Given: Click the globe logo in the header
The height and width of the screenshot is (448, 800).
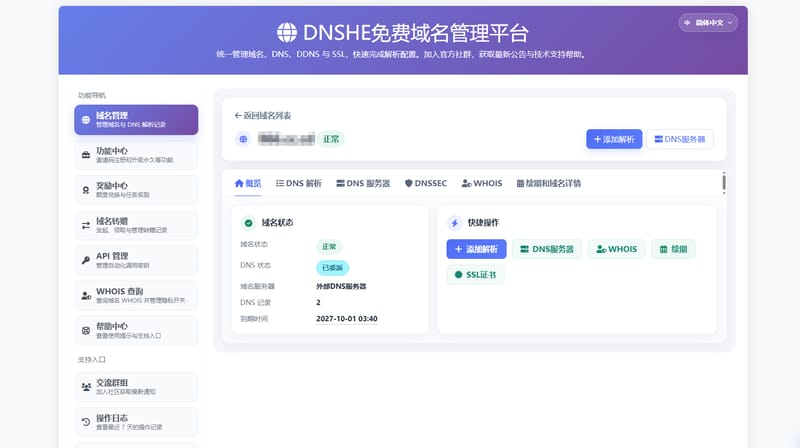Looking at the screenshot, I should (x=287, y=33).
